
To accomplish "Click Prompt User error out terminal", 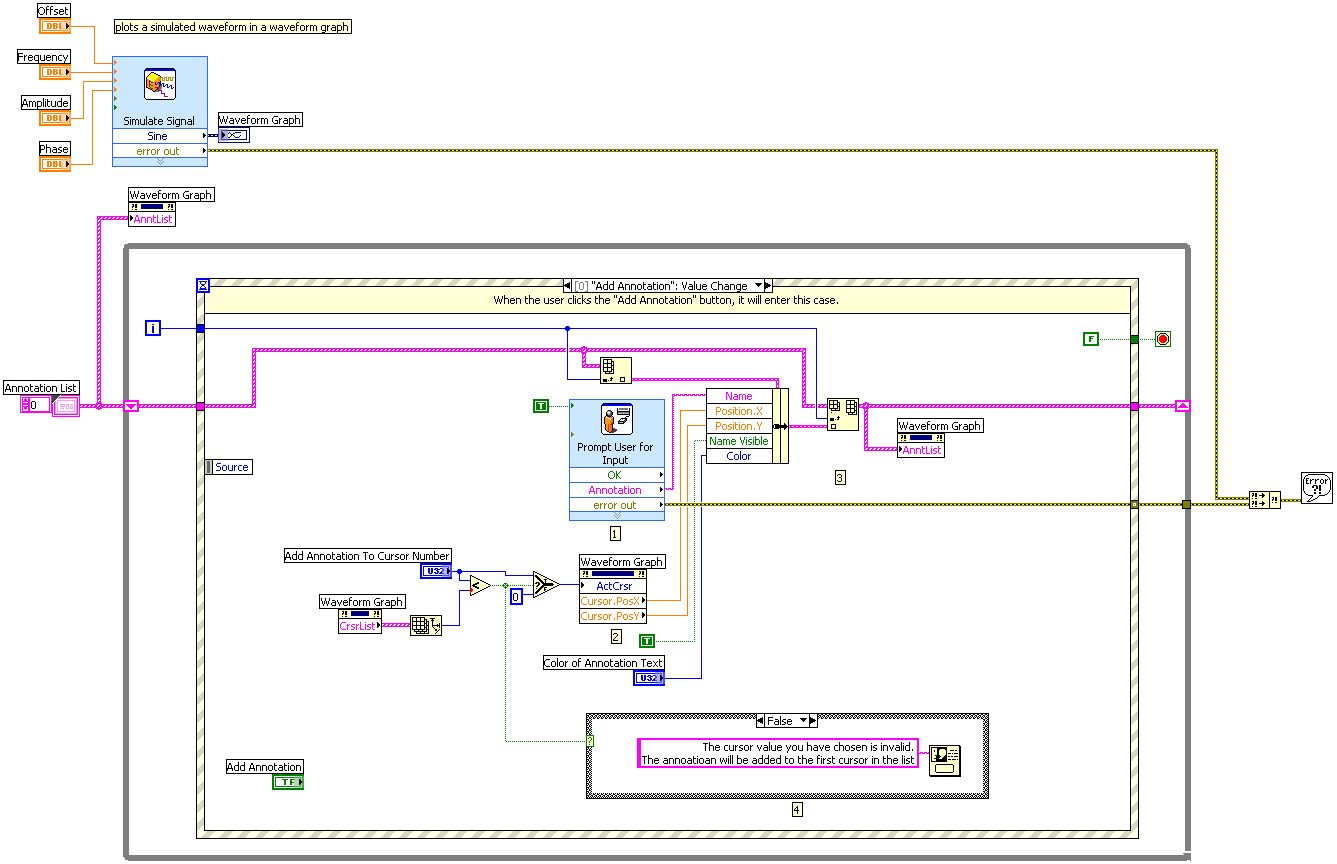I will click(616, 505).
